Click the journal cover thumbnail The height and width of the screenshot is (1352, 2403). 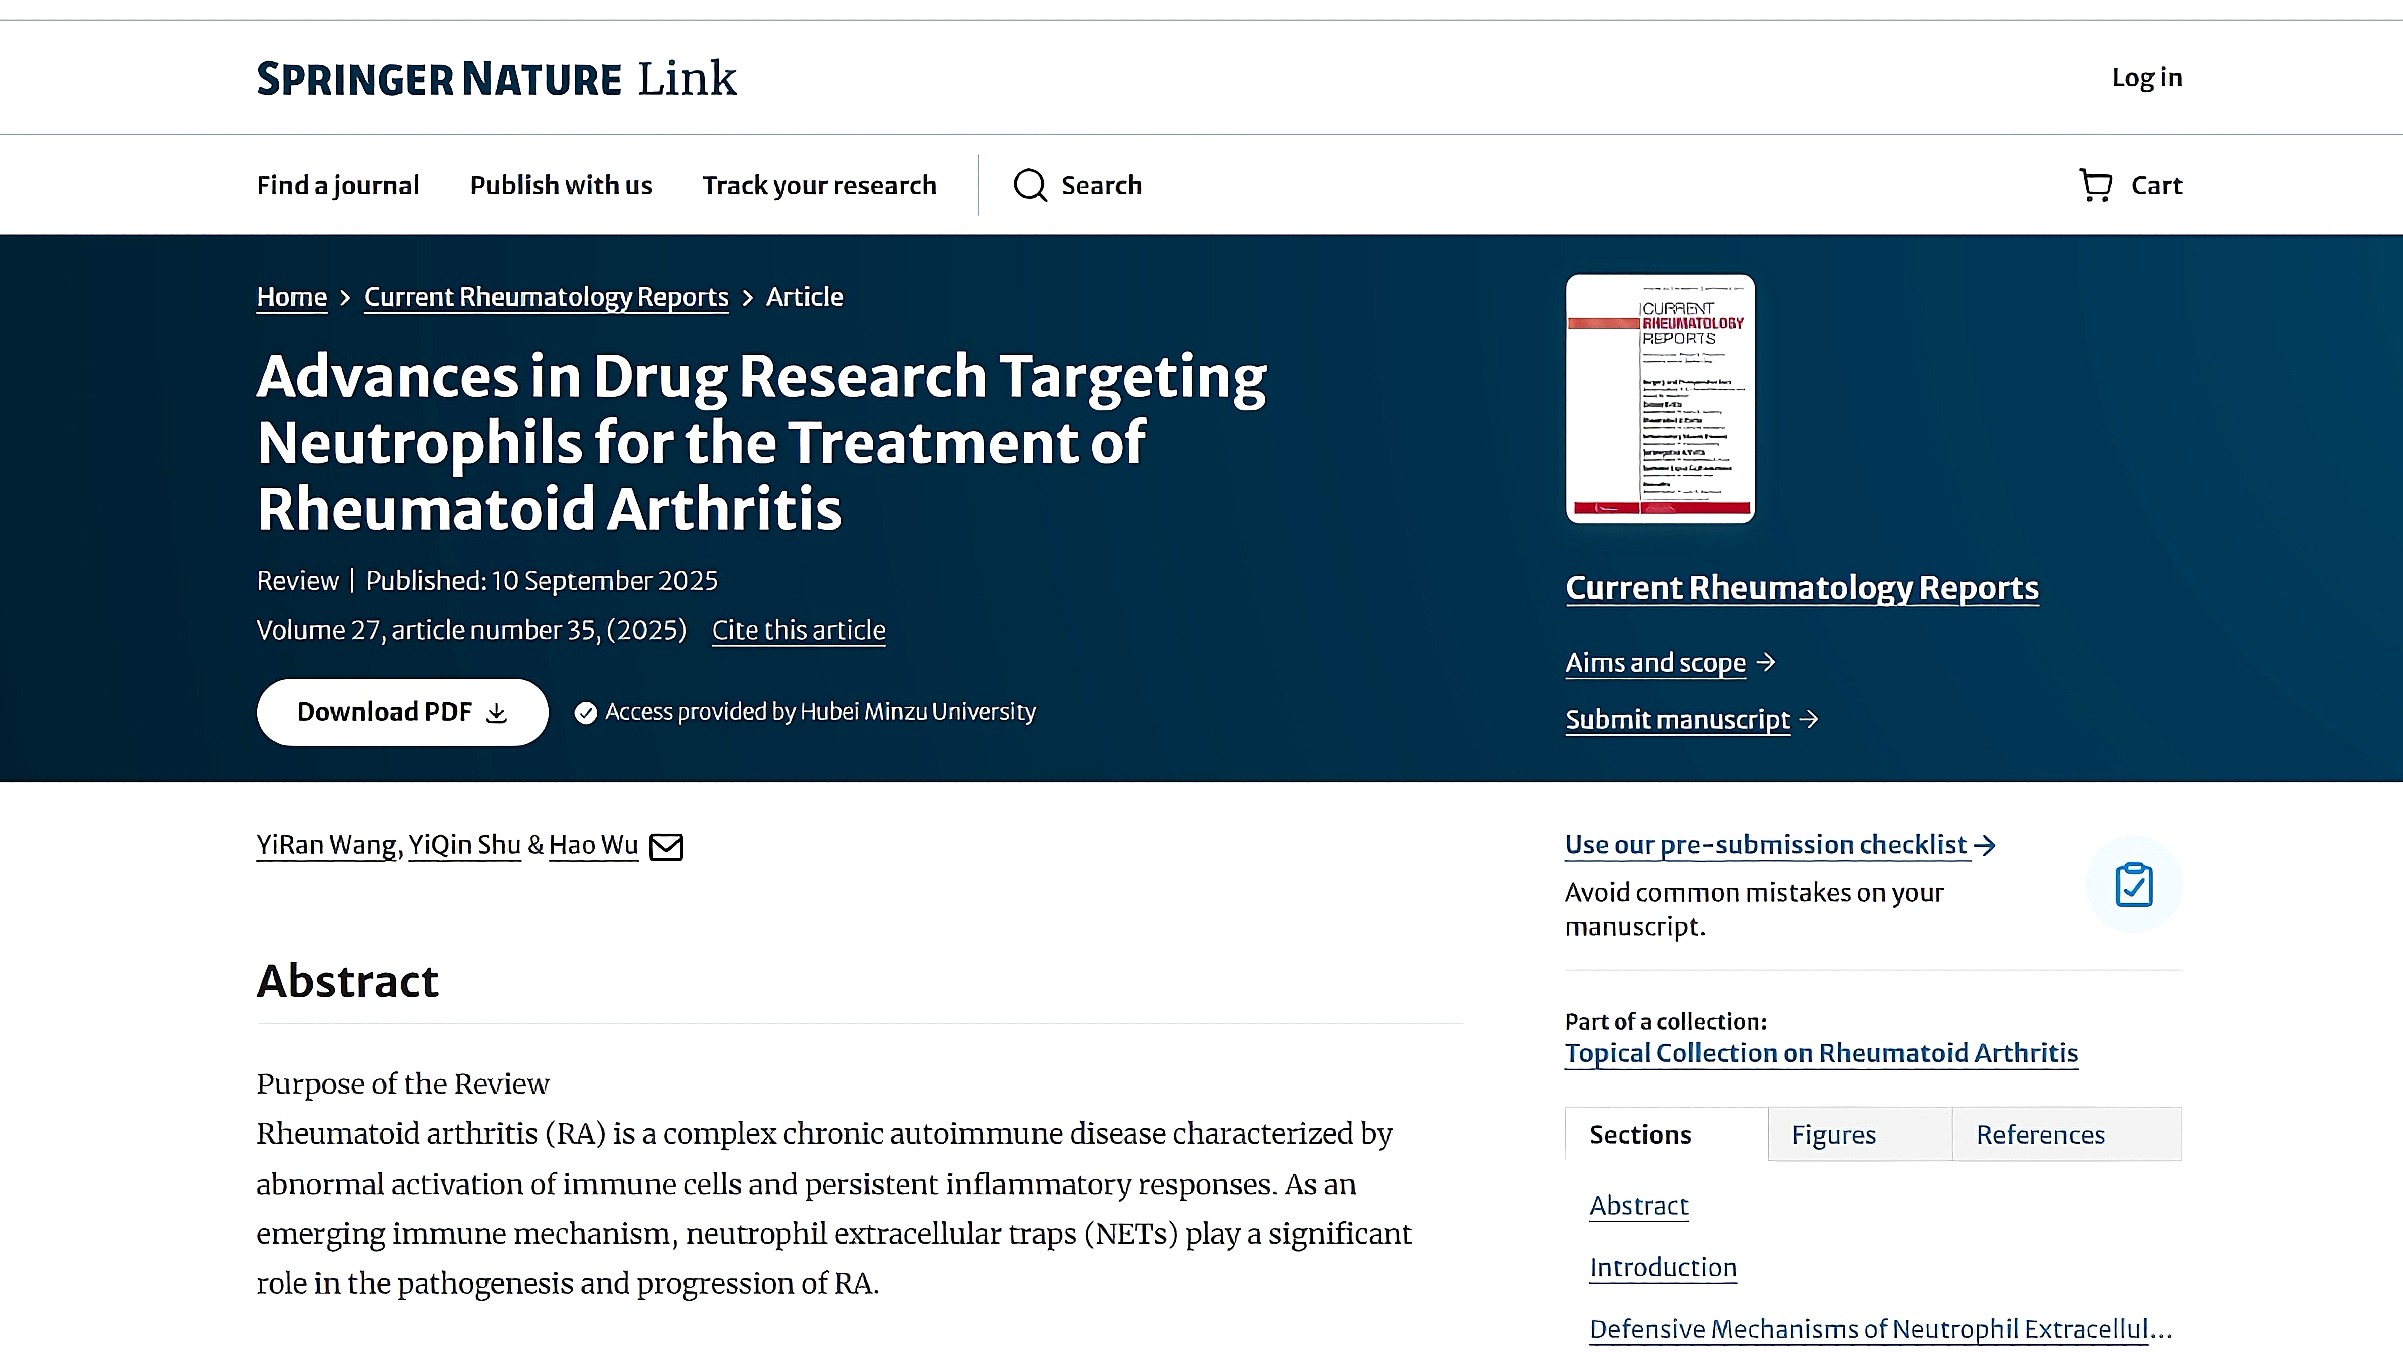click(1660, 399)
